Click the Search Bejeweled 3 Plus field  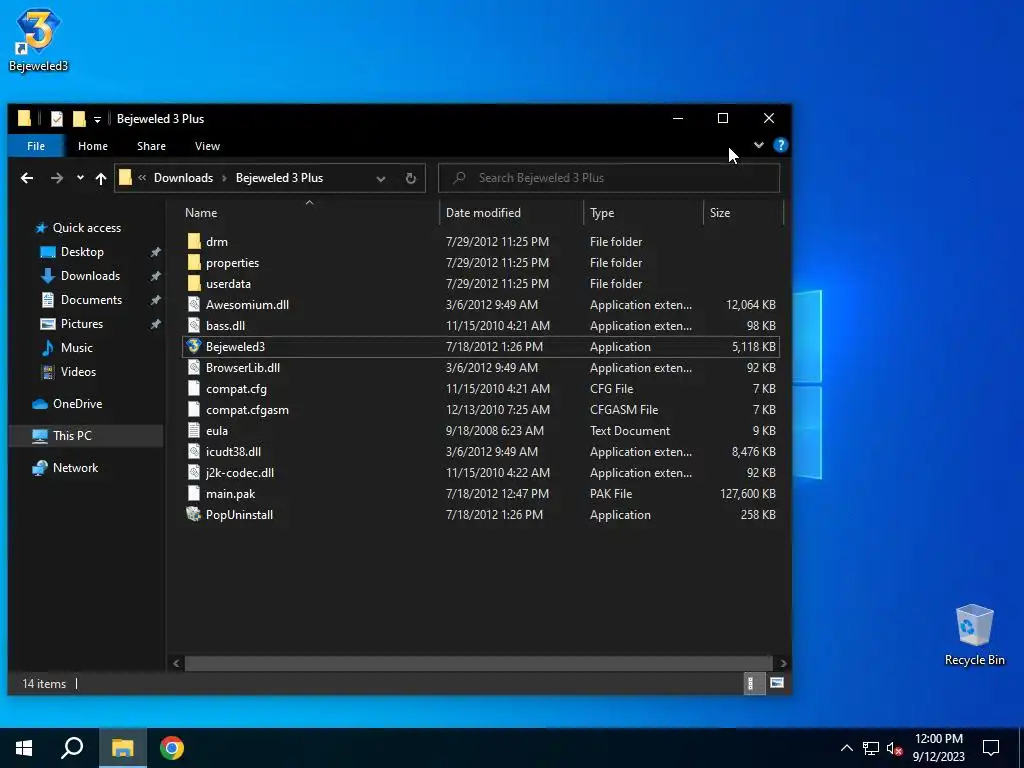(x=609, y=178)
